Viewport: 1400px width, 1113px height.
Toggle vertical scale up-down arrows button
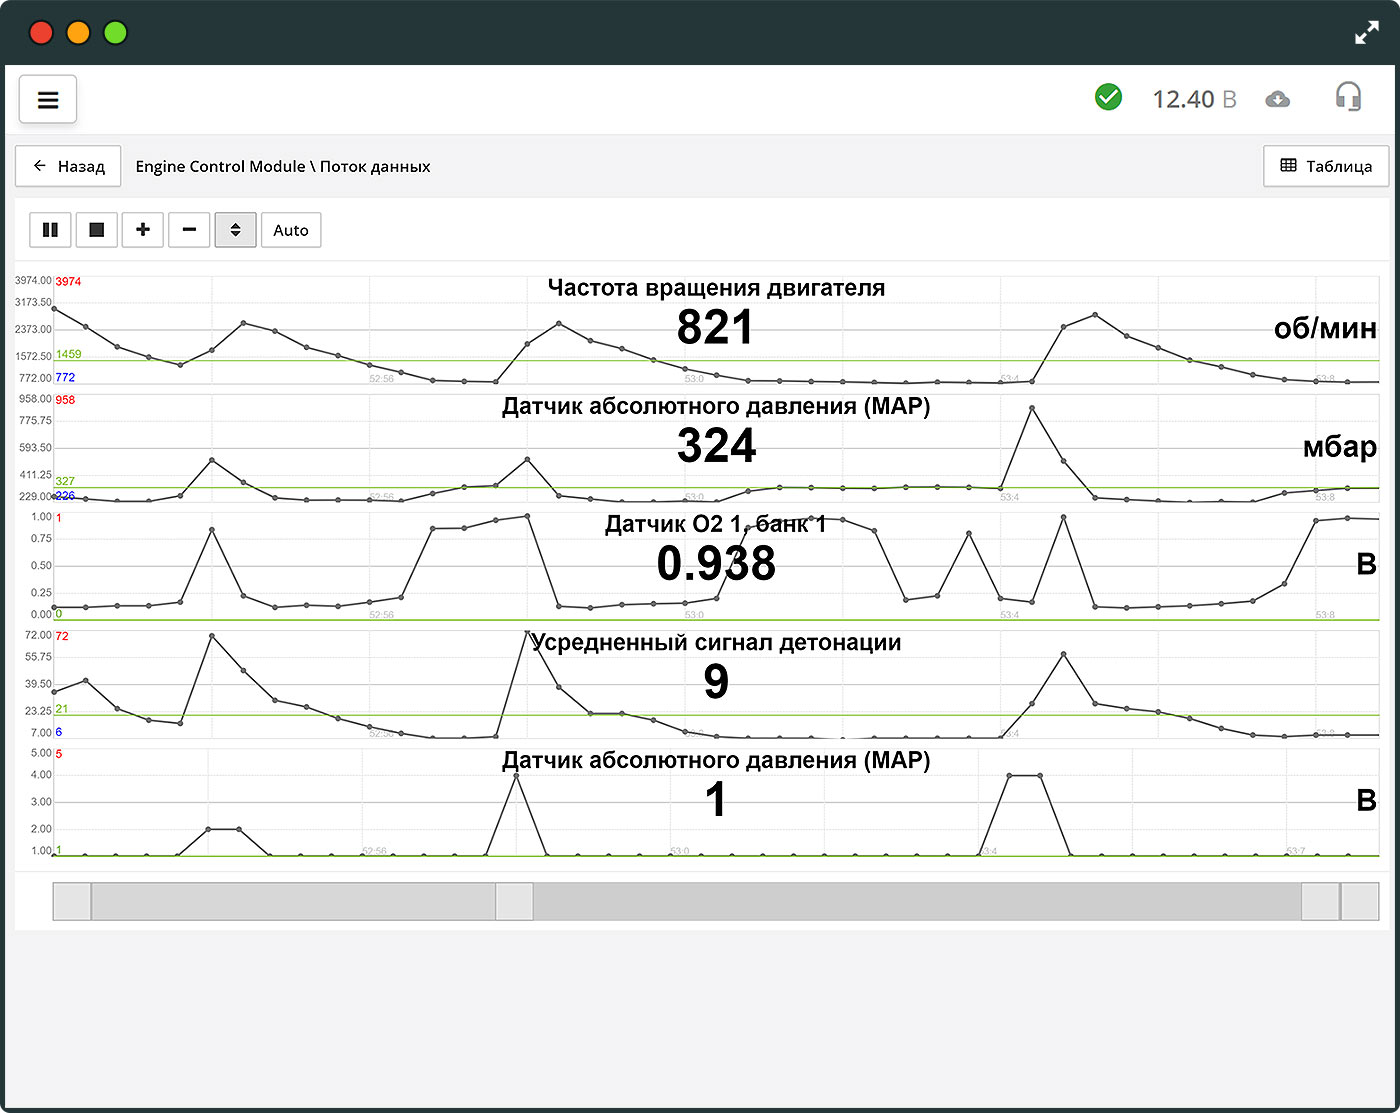[236, 230]
